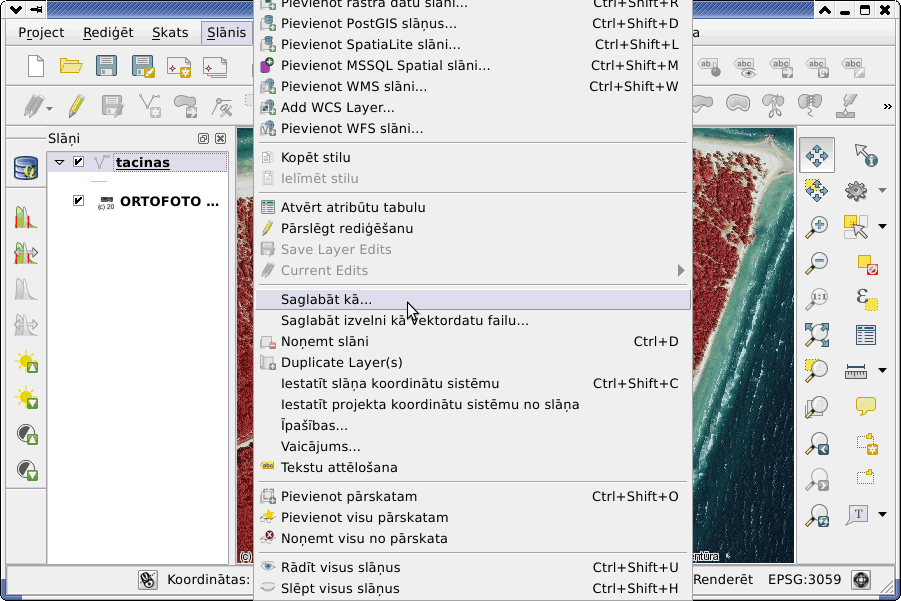Activate the Zoom Out magnifier
This screenshot has width=901, height=601.
817,263
